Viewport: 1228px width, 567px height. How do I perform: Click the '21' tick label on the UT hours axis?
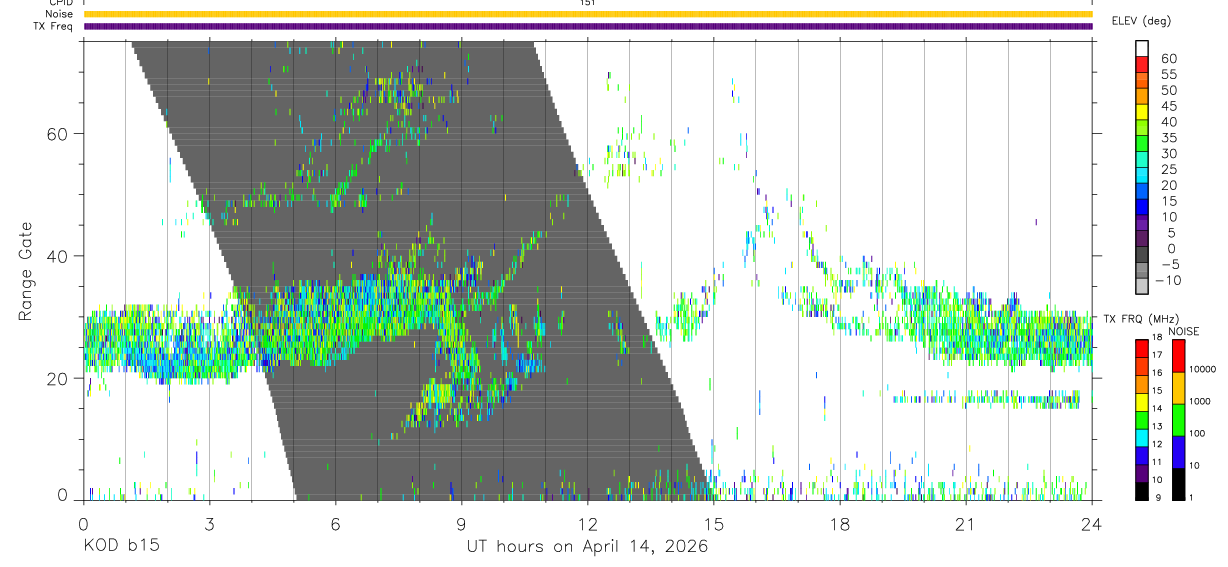(965, 525)
